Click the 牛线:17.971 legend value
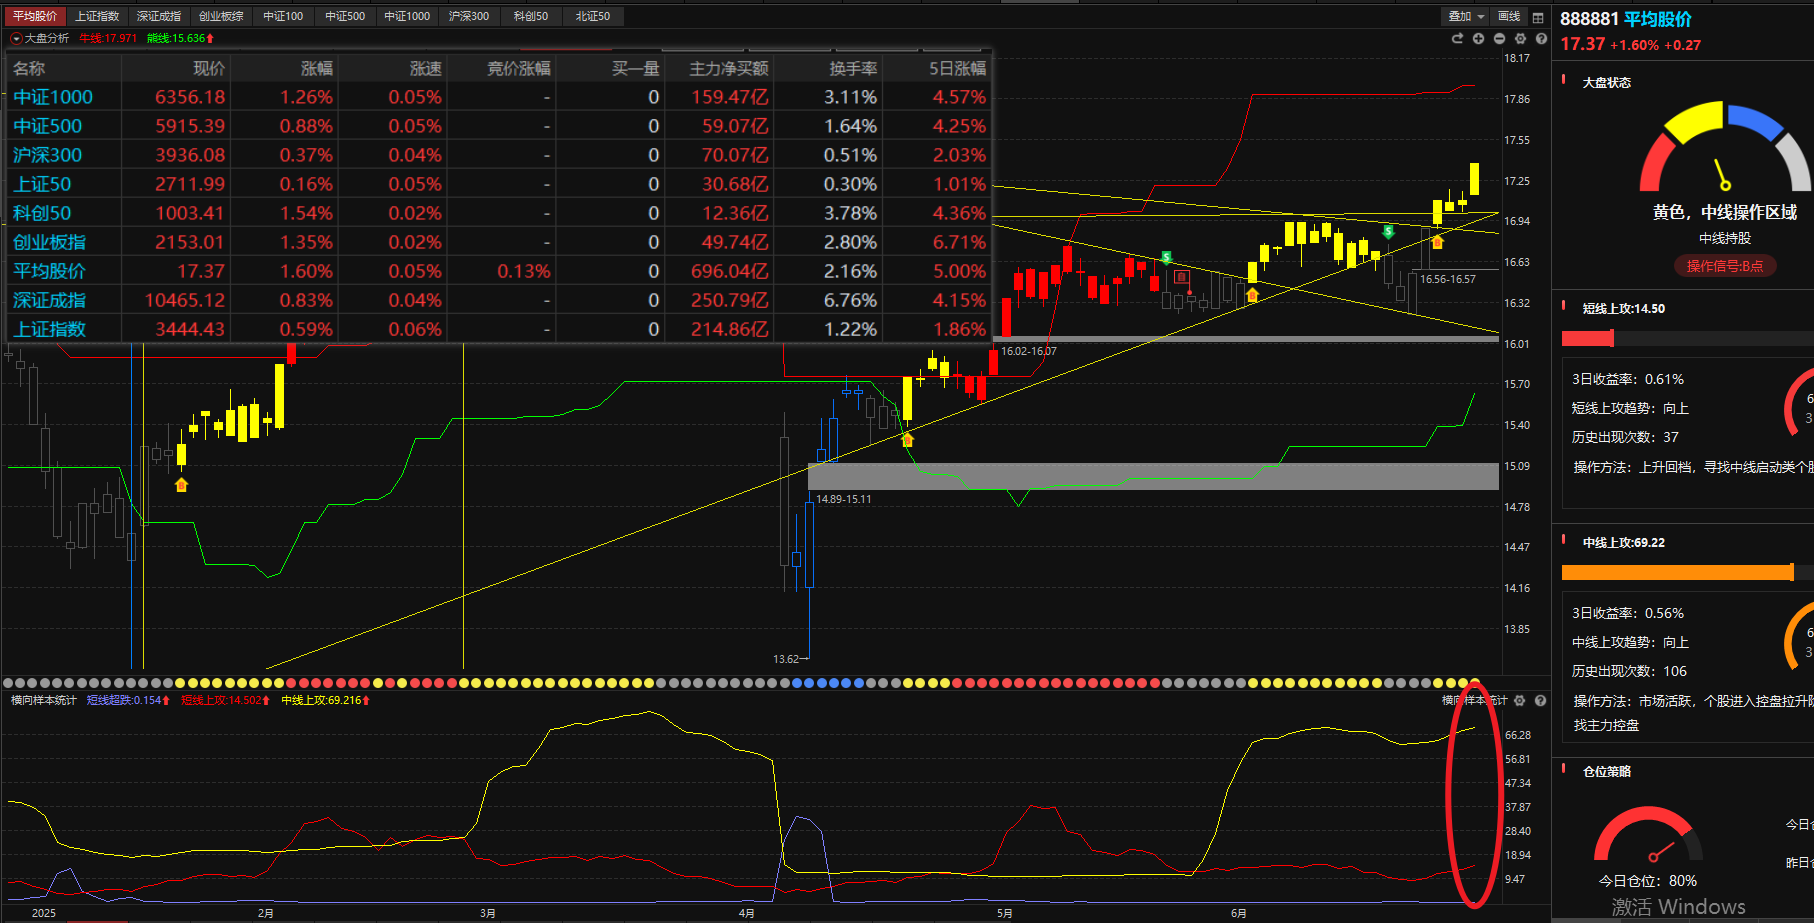1814x923 pixels. [x=108, y=38]
